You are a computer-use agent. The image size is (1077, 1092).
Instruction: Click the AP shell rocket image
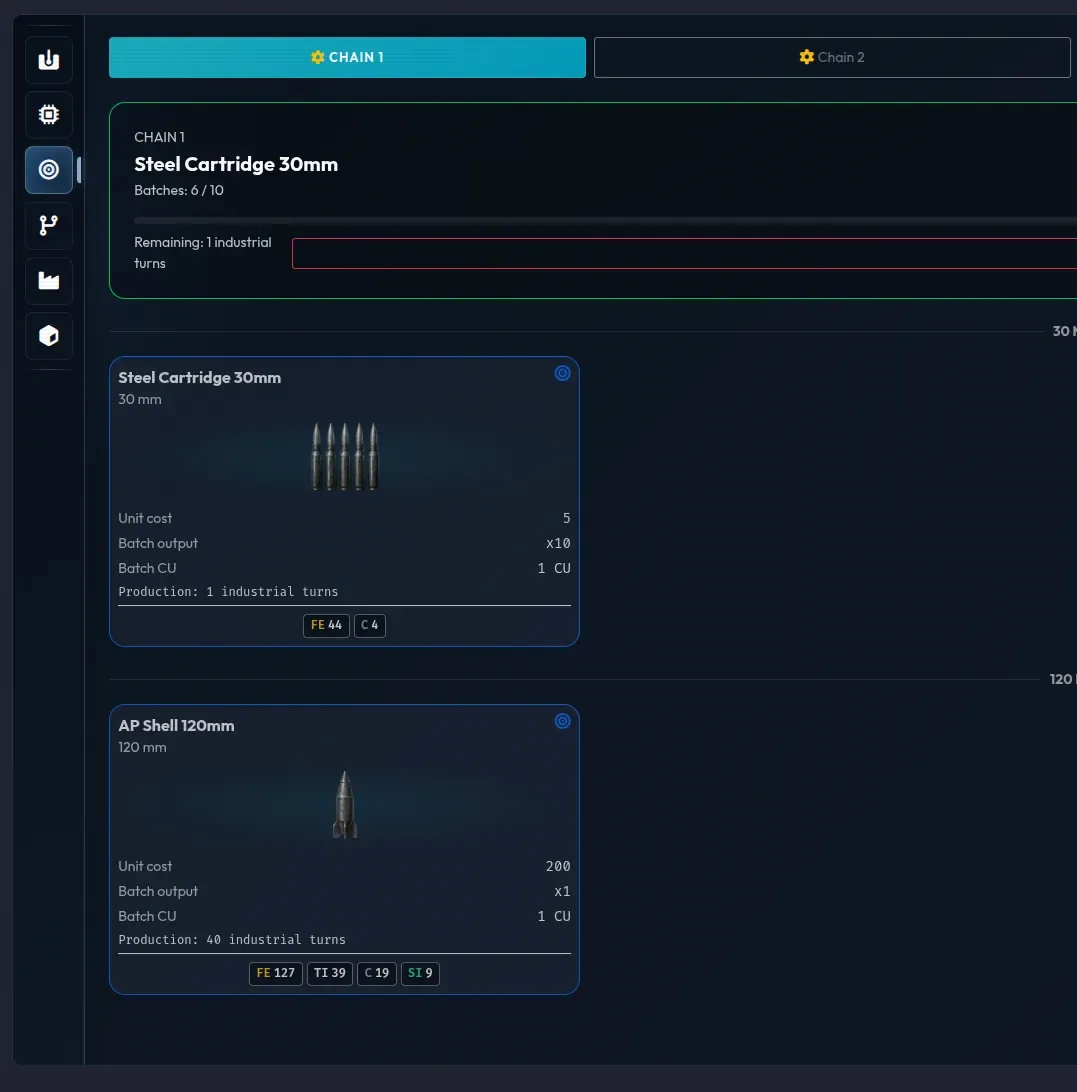click(x=344, y=804)
